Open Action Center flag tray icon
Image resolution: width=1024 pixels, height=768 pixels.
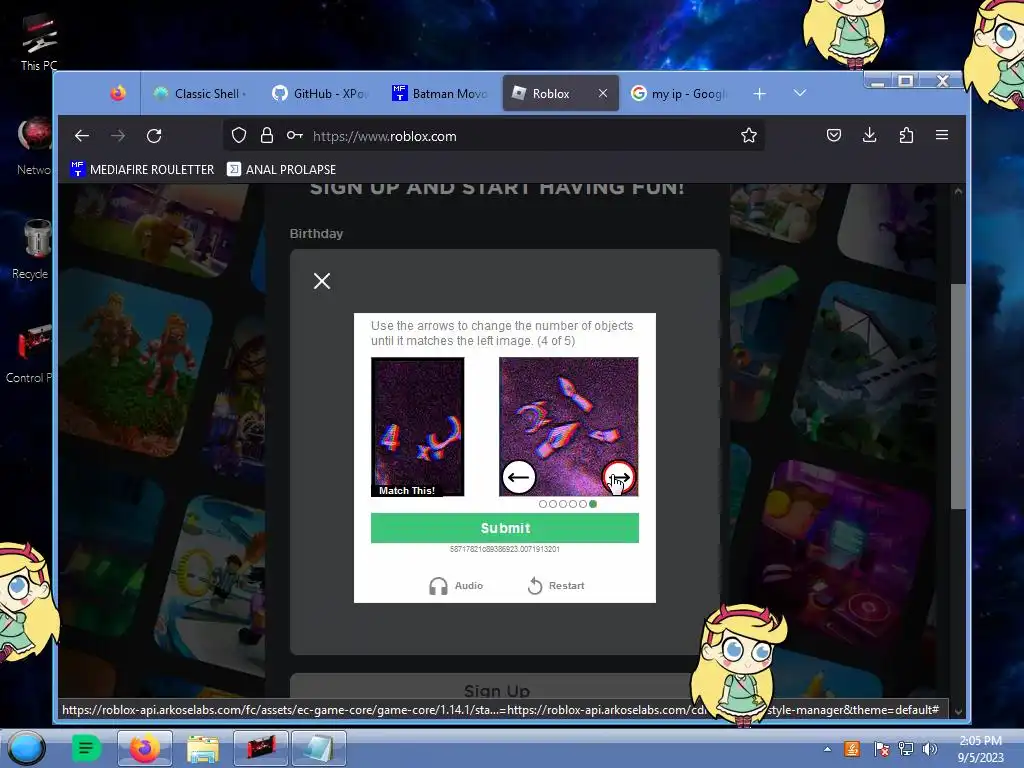881,749
